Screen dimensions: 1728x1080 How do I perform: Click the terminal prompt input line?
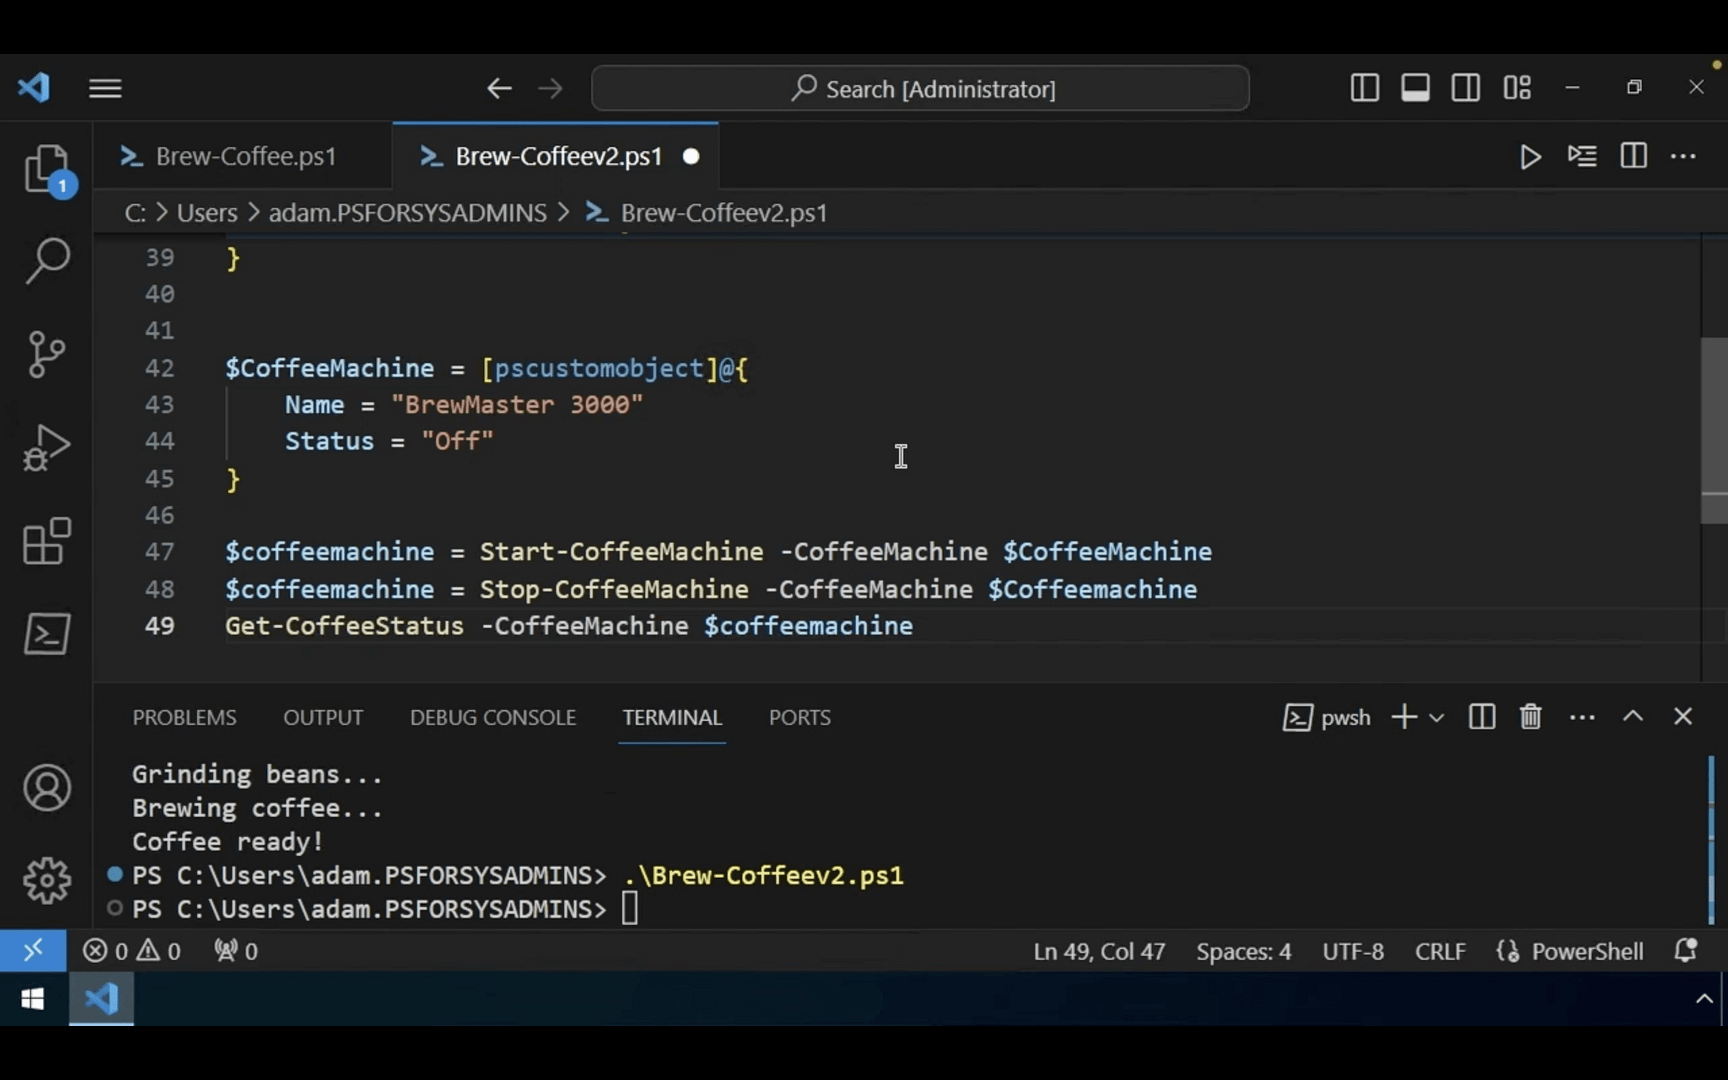click(630, 909)
